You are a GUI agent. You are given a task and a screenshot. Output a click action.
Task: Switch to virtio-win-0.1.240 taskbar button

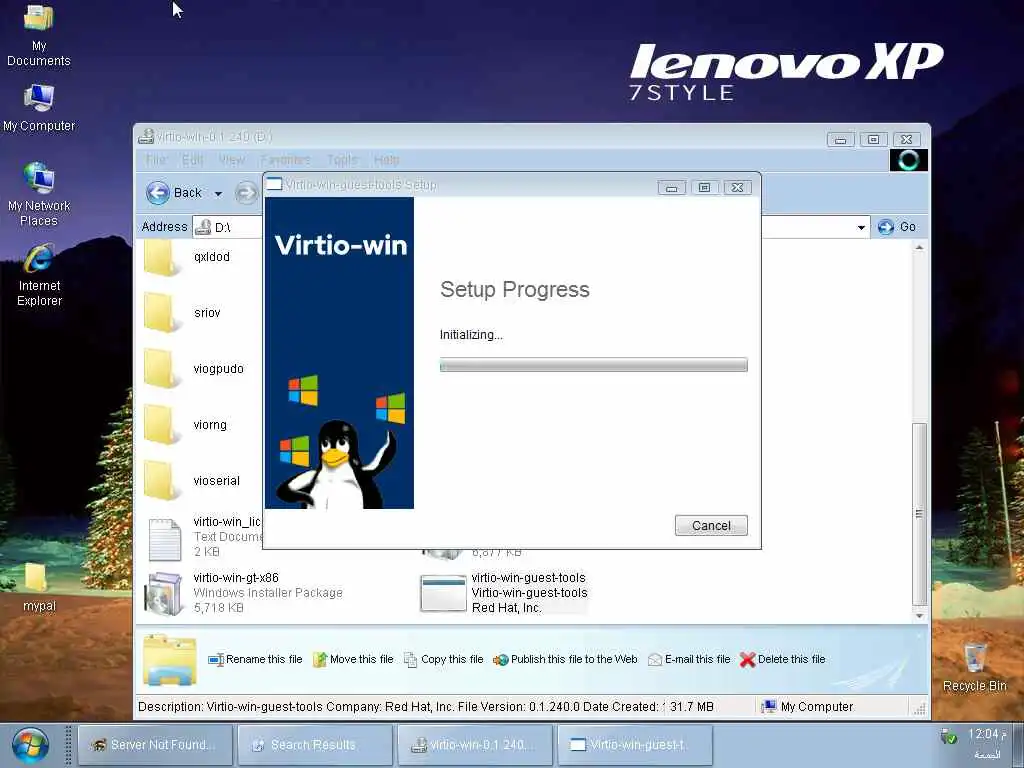[x=475, y=745]
